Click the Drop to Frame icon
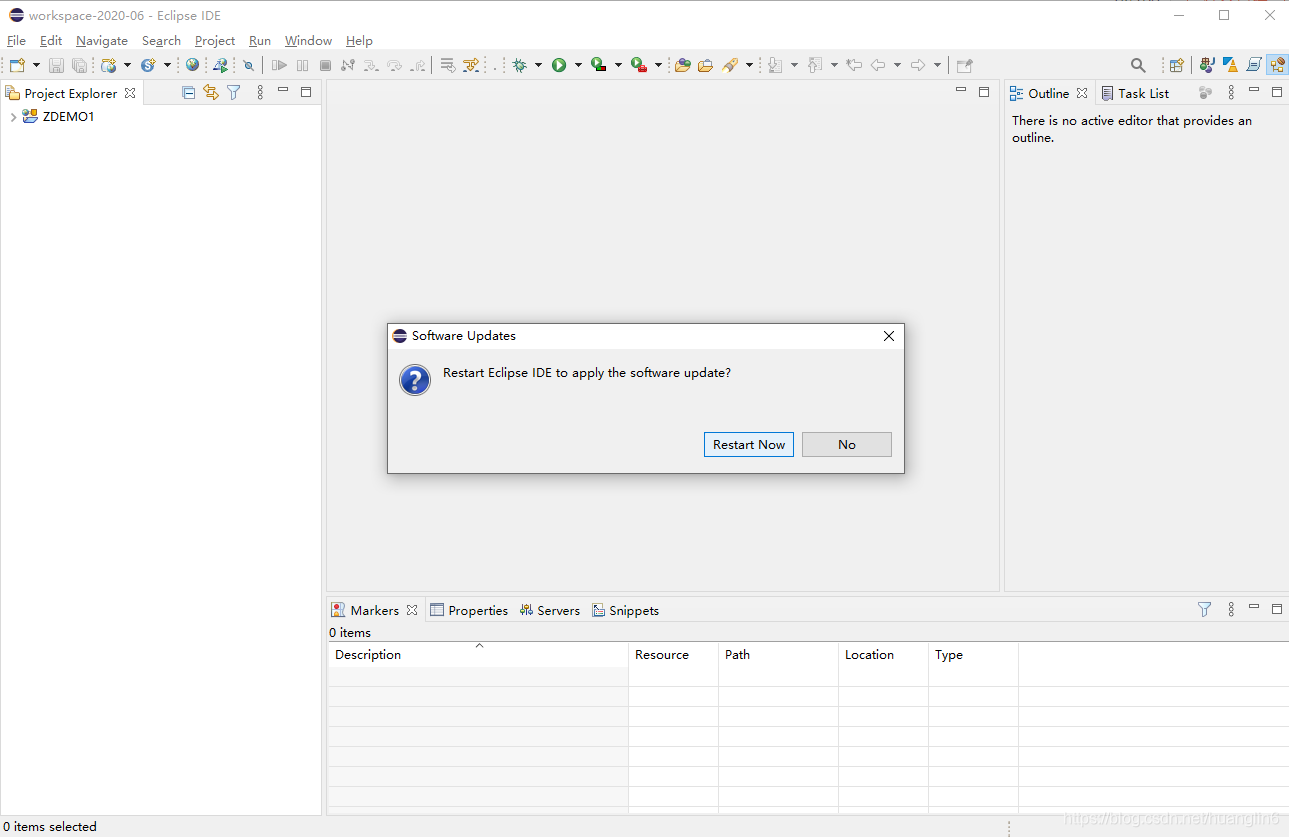1289x837 pixels. coord(448,65)
